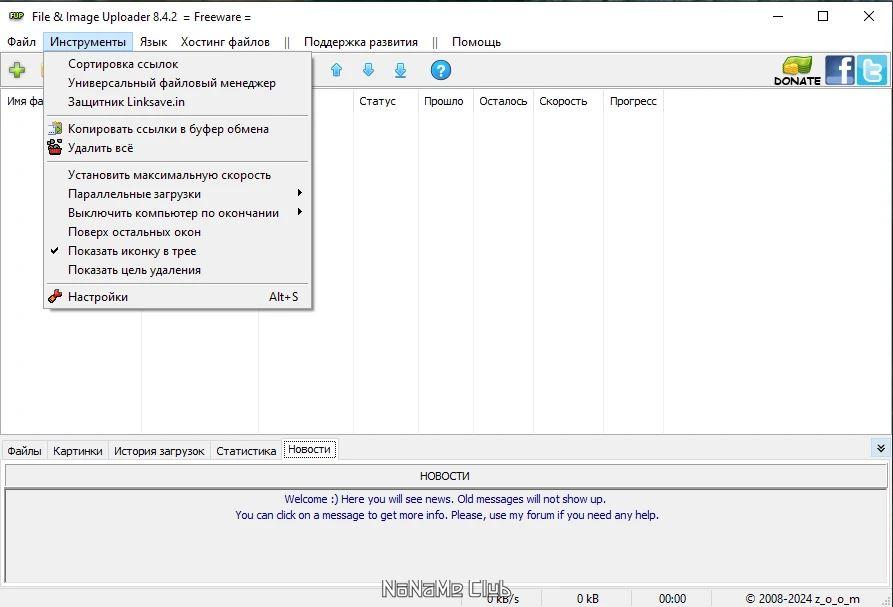Select the 'Новости' tab
The height and width of the screenshot is (607, 893).
point(309,449)
